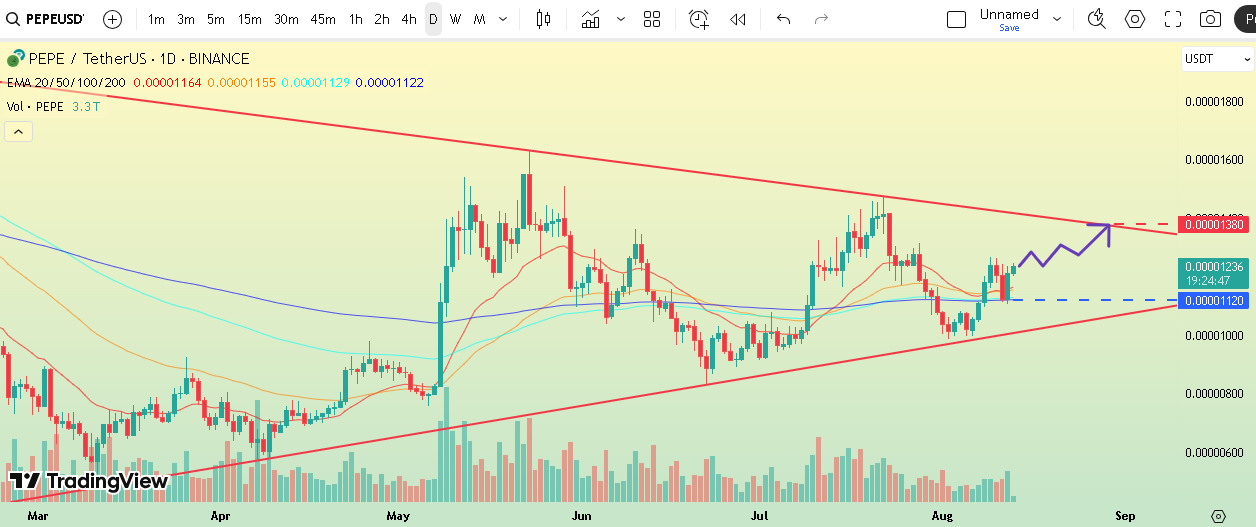Screen dimensions: 1256x527
Task: Take a chart snapshot with camera icon
Action: 1210,19
